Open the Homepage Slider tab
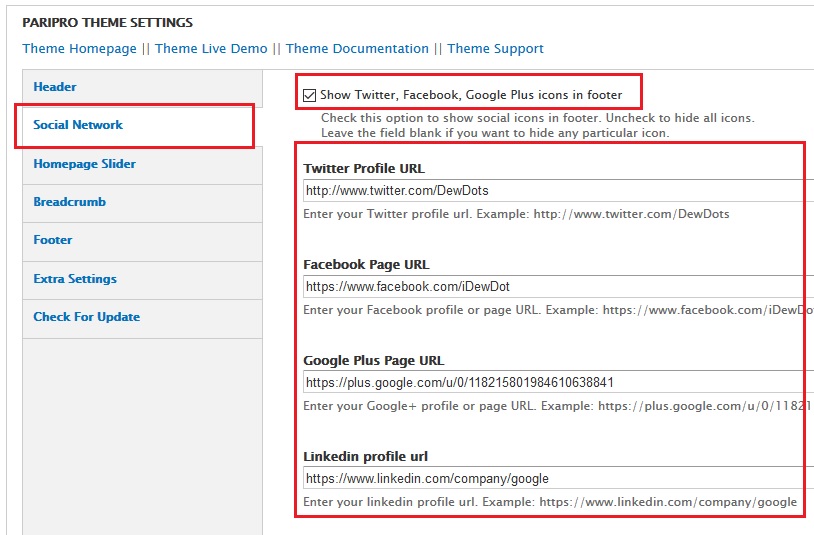 [84, 164]
